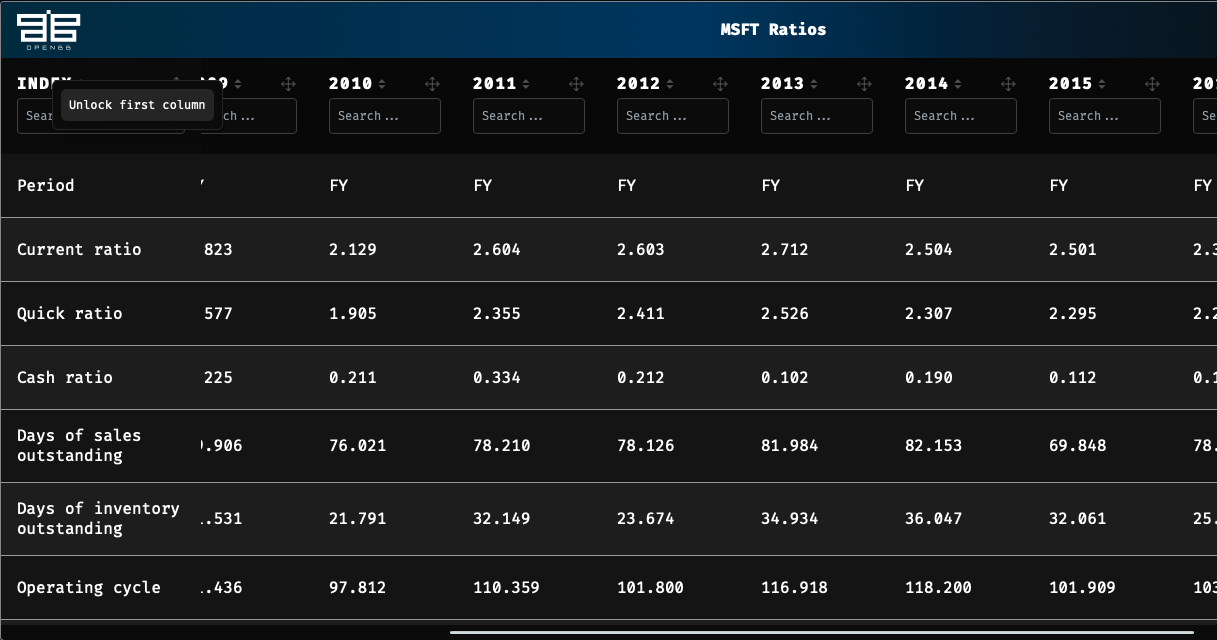1217x640 pixels.
Task: Select the Current ratio row label
Action: pyautogui.click(x=79, y=249)
